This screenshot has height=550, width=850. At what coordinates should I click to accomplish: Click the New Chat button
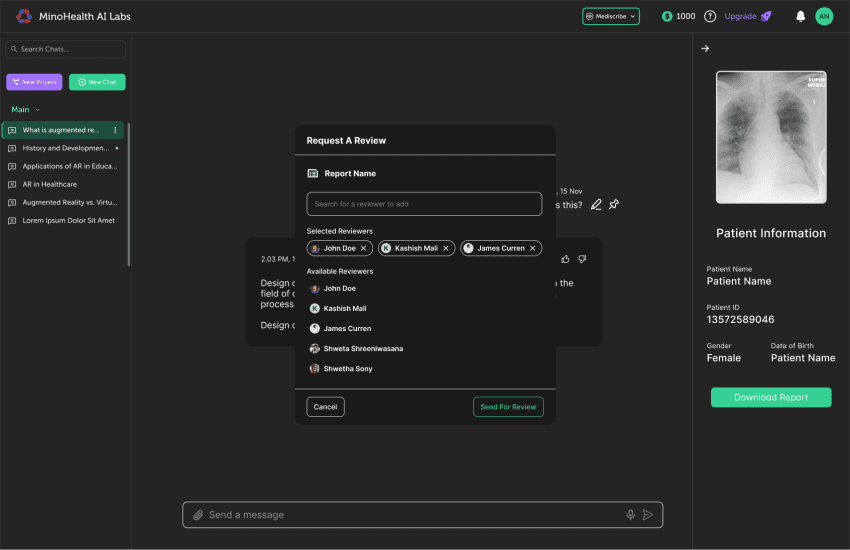[97, 82]
